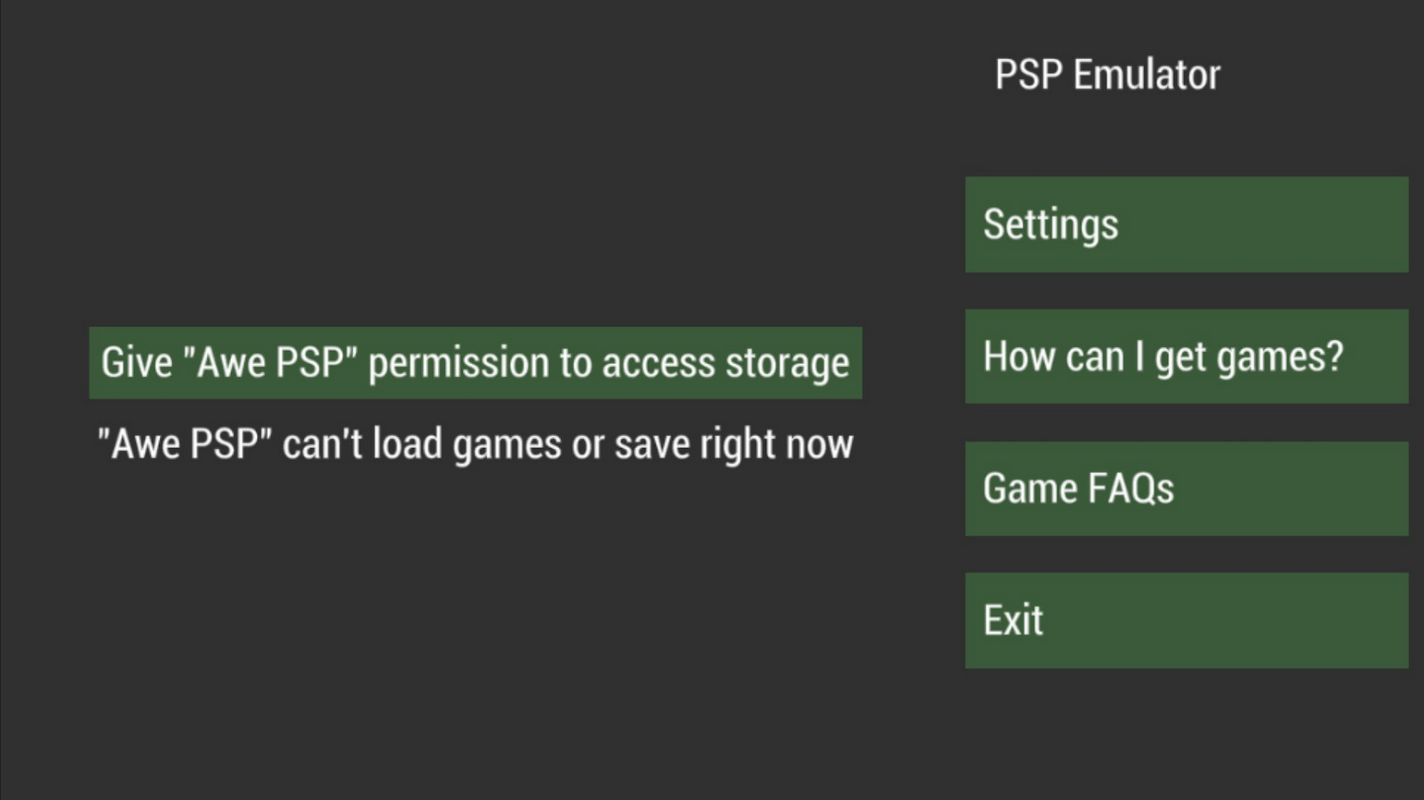This screenshot has height=800, width=1424.
Task: Exit the PSP Emulator
Action: (1186, 620)
